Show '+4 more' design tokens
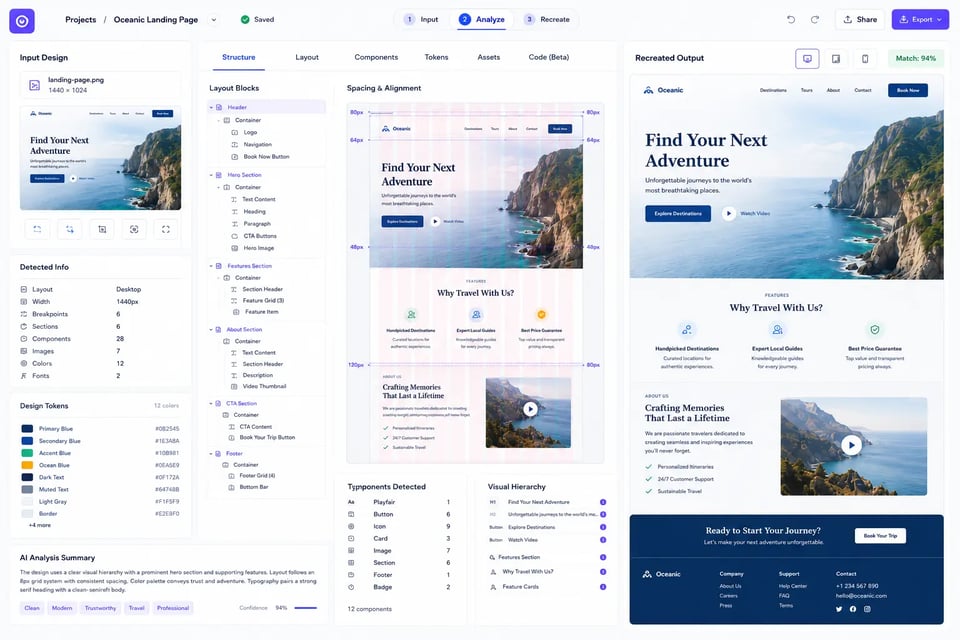Image resolution: width=960 pixels, height=640 pixels. [x=40, y=525]
